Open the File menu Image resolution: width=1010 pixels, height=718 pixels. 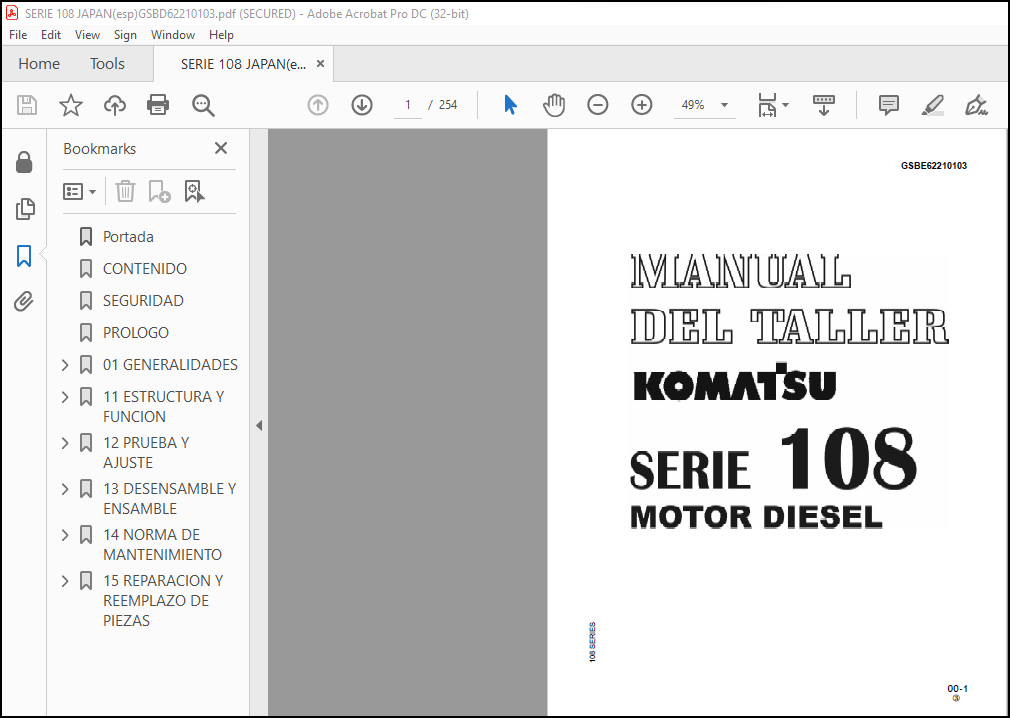click(18, 35)
